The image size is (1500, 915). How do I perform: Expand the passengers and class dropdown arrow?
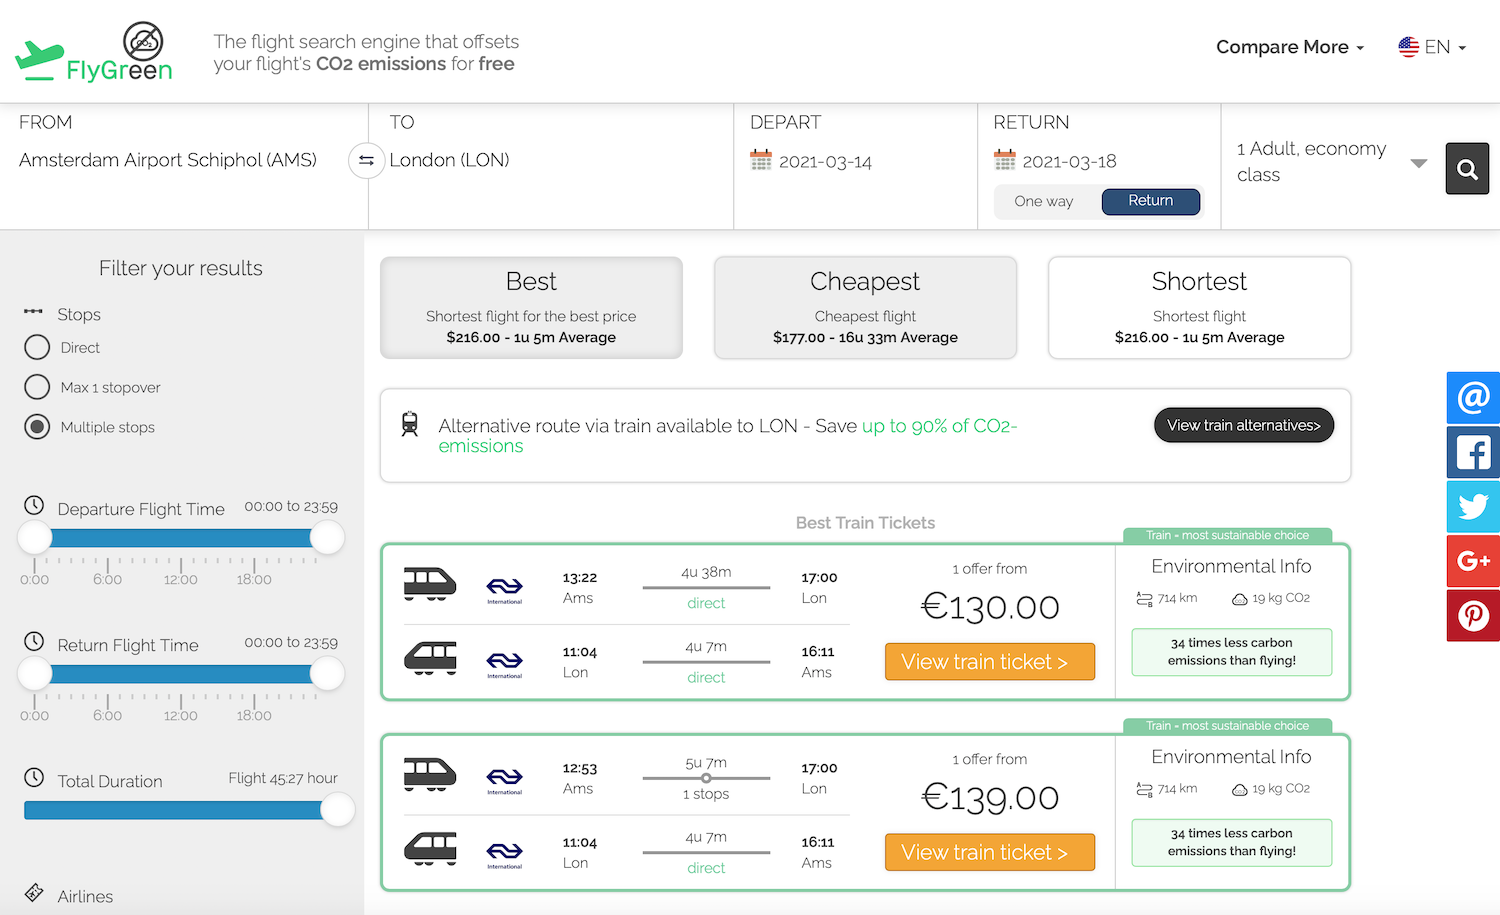pyautogui.click(x=1418, y=163)
